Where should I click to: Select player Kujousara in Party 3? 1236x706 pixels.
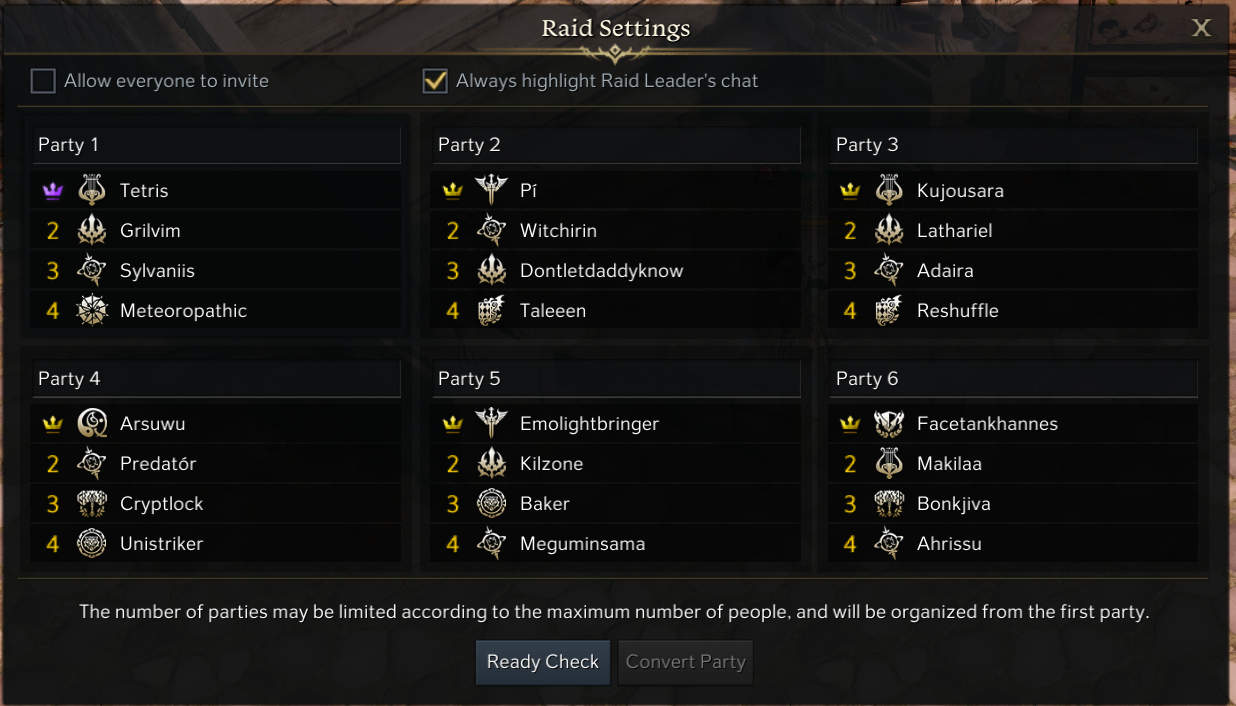pyautogui.click(x=960, y=191)
